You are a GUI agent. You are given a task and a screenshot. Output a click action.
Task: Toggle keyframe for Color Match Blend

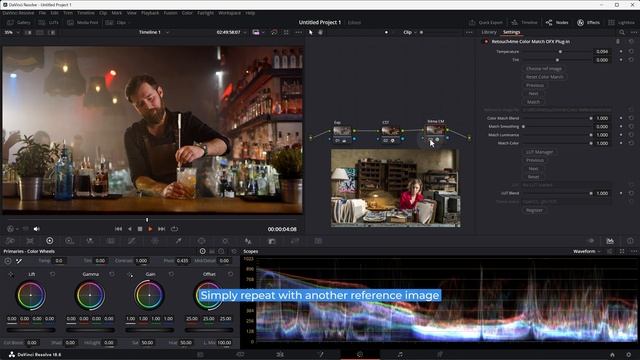coord(621,118)
